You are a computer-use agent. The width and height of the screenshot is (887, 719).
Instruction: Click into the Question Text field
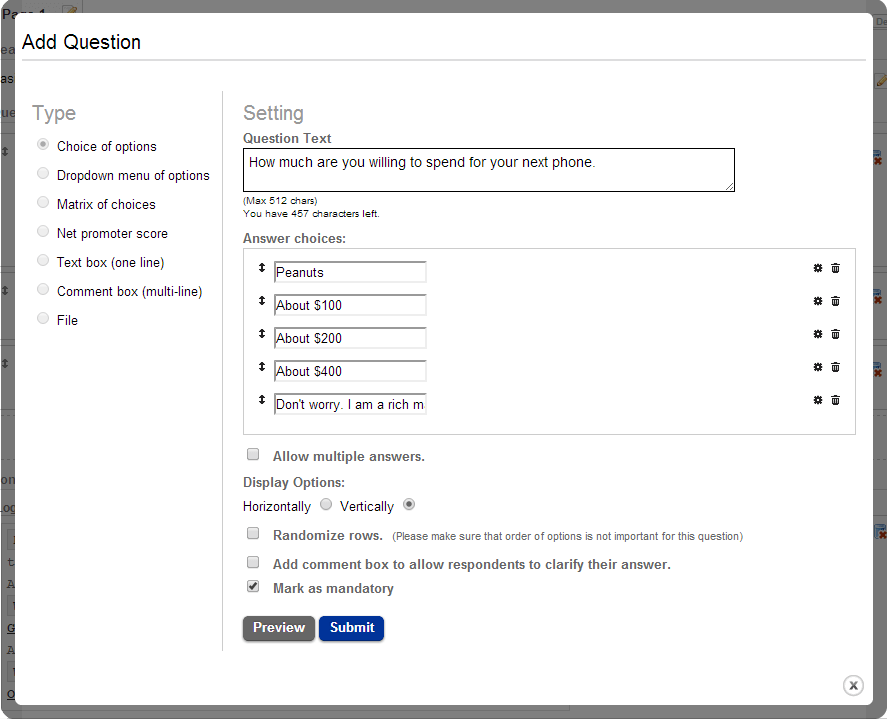point(488,170)
